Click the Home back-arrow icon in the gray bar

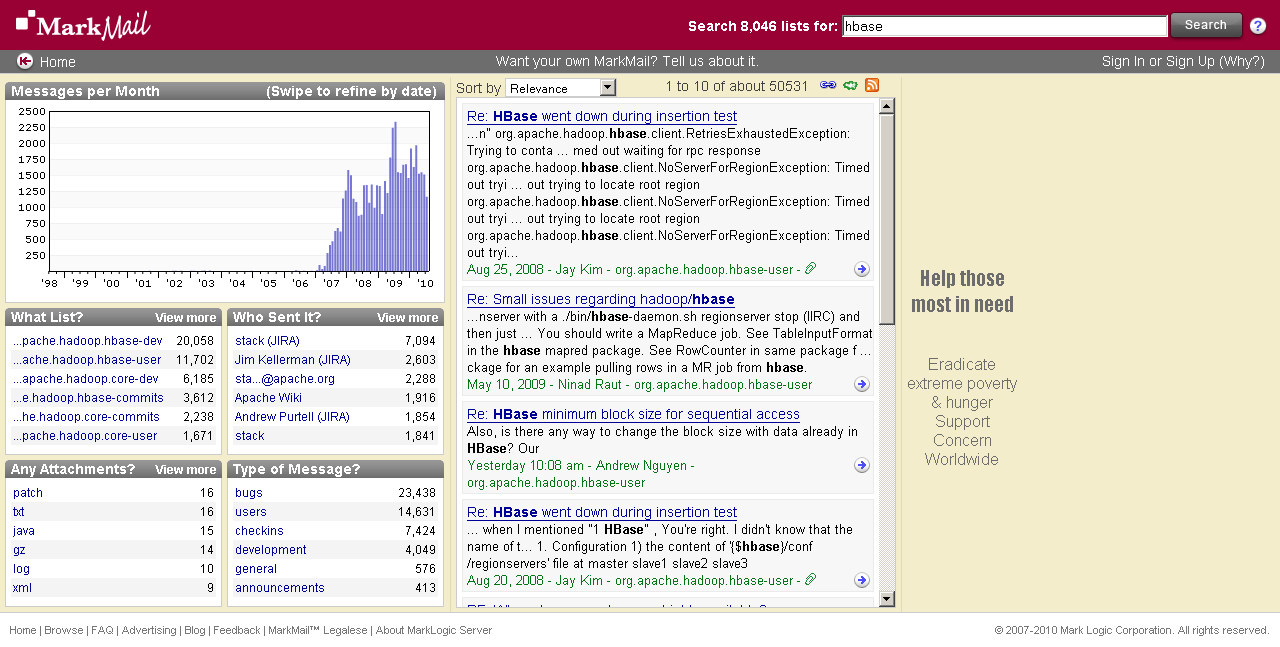[x=25, y=61]
